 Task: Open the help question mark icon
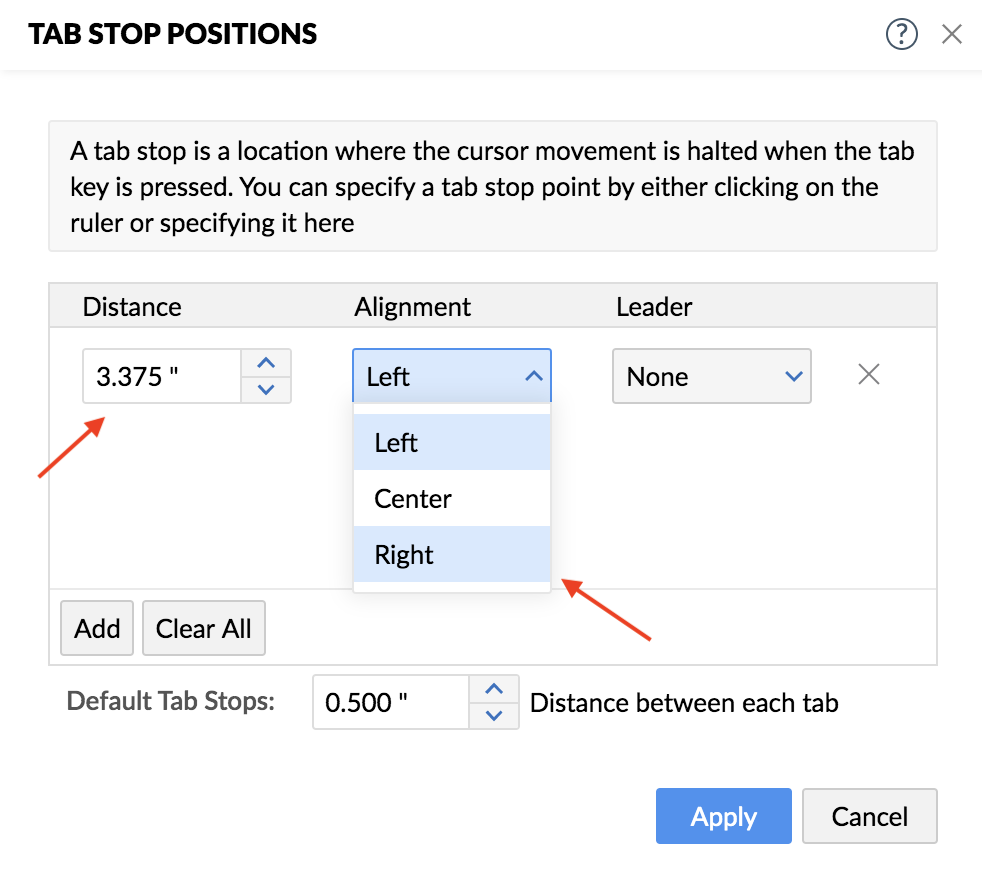click(901, 35)
